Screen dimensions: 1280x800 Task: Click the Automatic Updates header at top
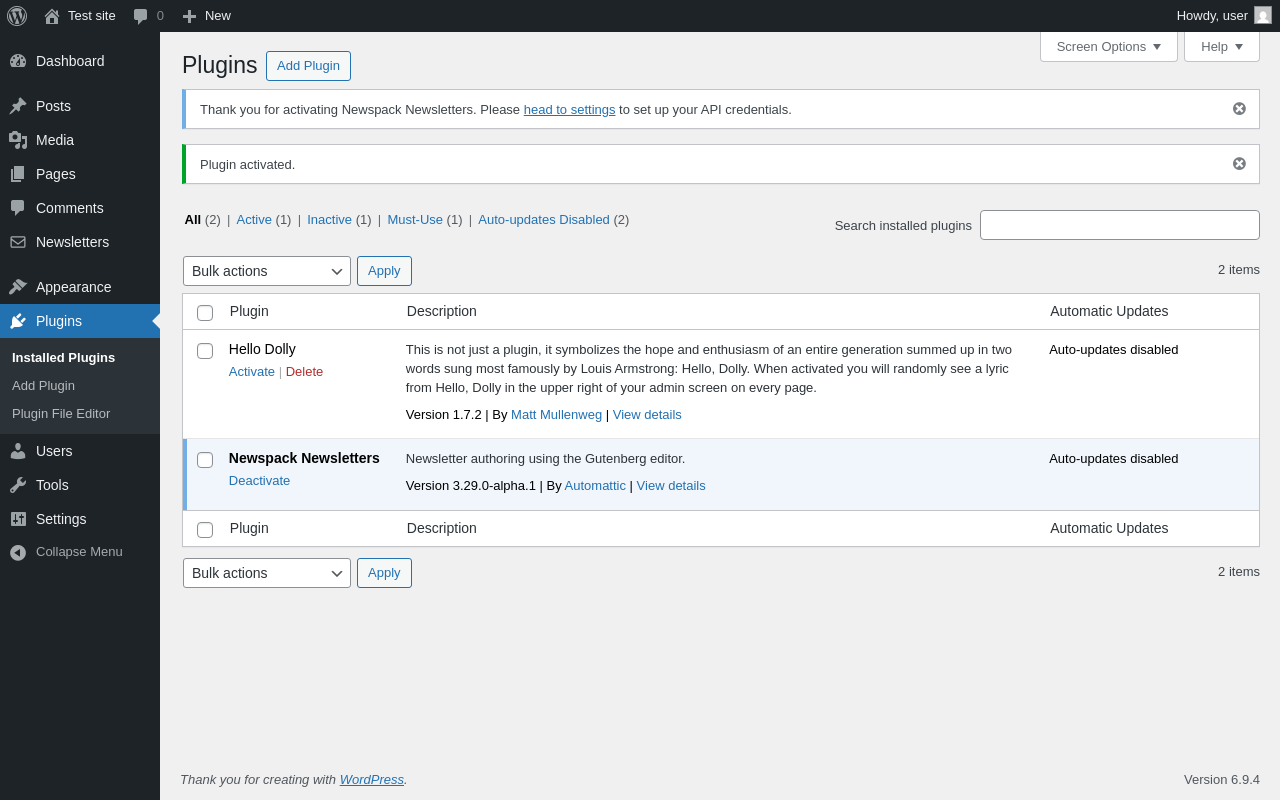click(1109, 311)
